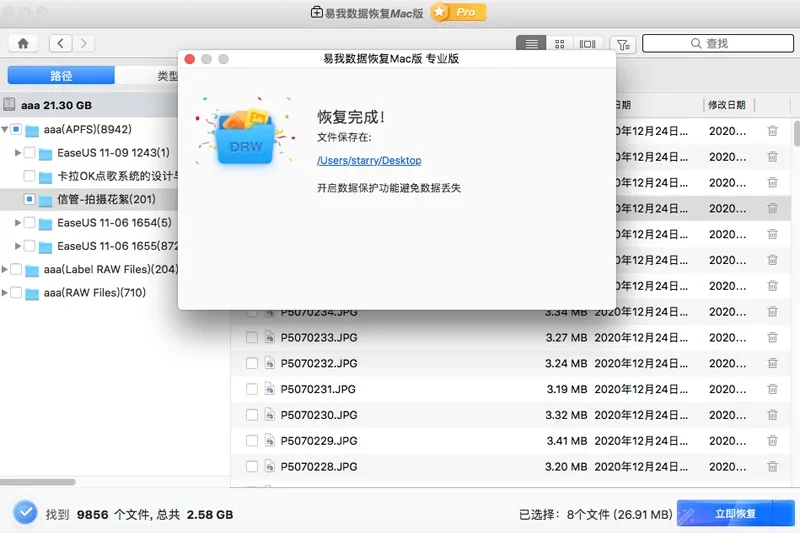The height and width of the screenshot is (533, 800).
Task: Check the 卡拉OK点歌系统 folder checkbox
Action: 30,176
